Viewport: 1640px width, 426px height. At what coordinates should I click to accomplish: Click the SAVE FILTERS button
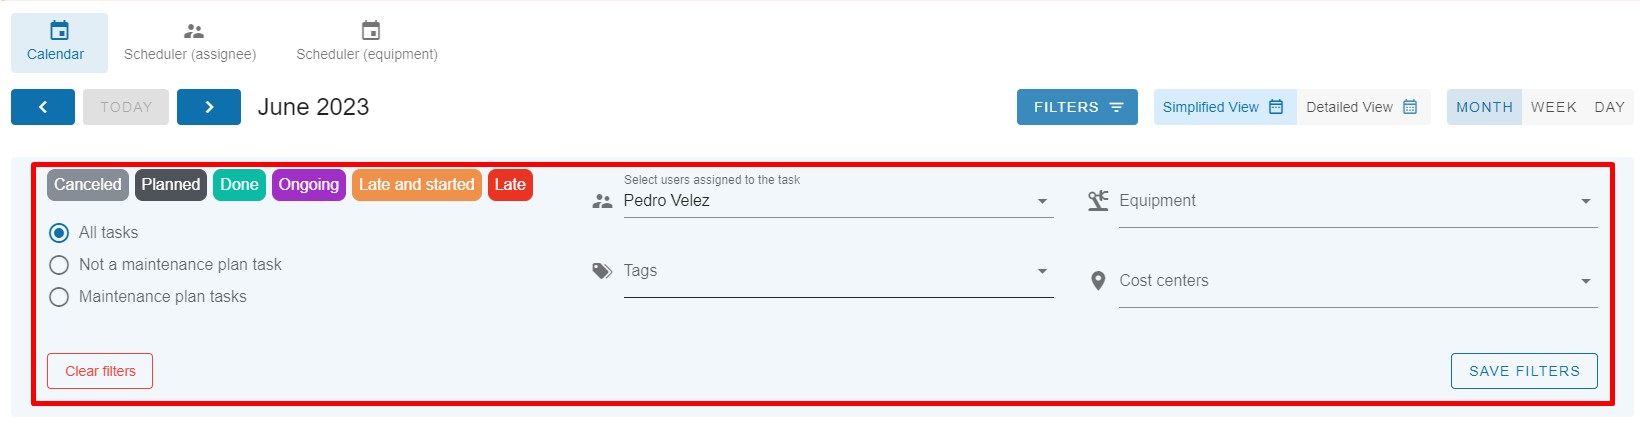1524,371
